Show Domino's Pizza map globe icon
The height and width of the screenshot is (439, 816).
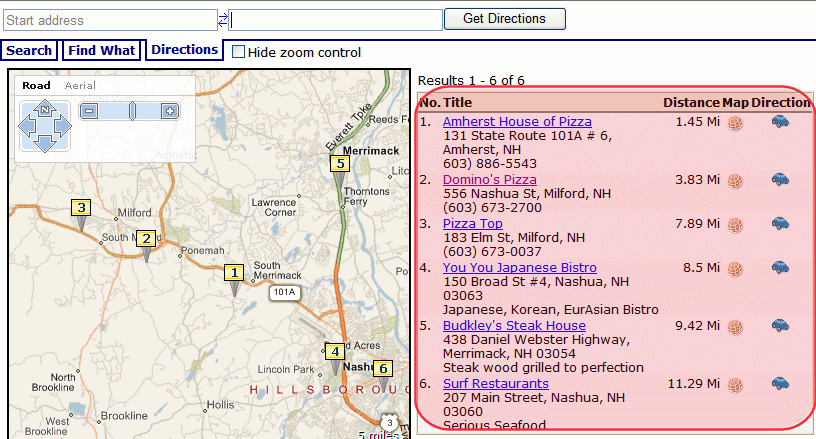tap(735, 182)
